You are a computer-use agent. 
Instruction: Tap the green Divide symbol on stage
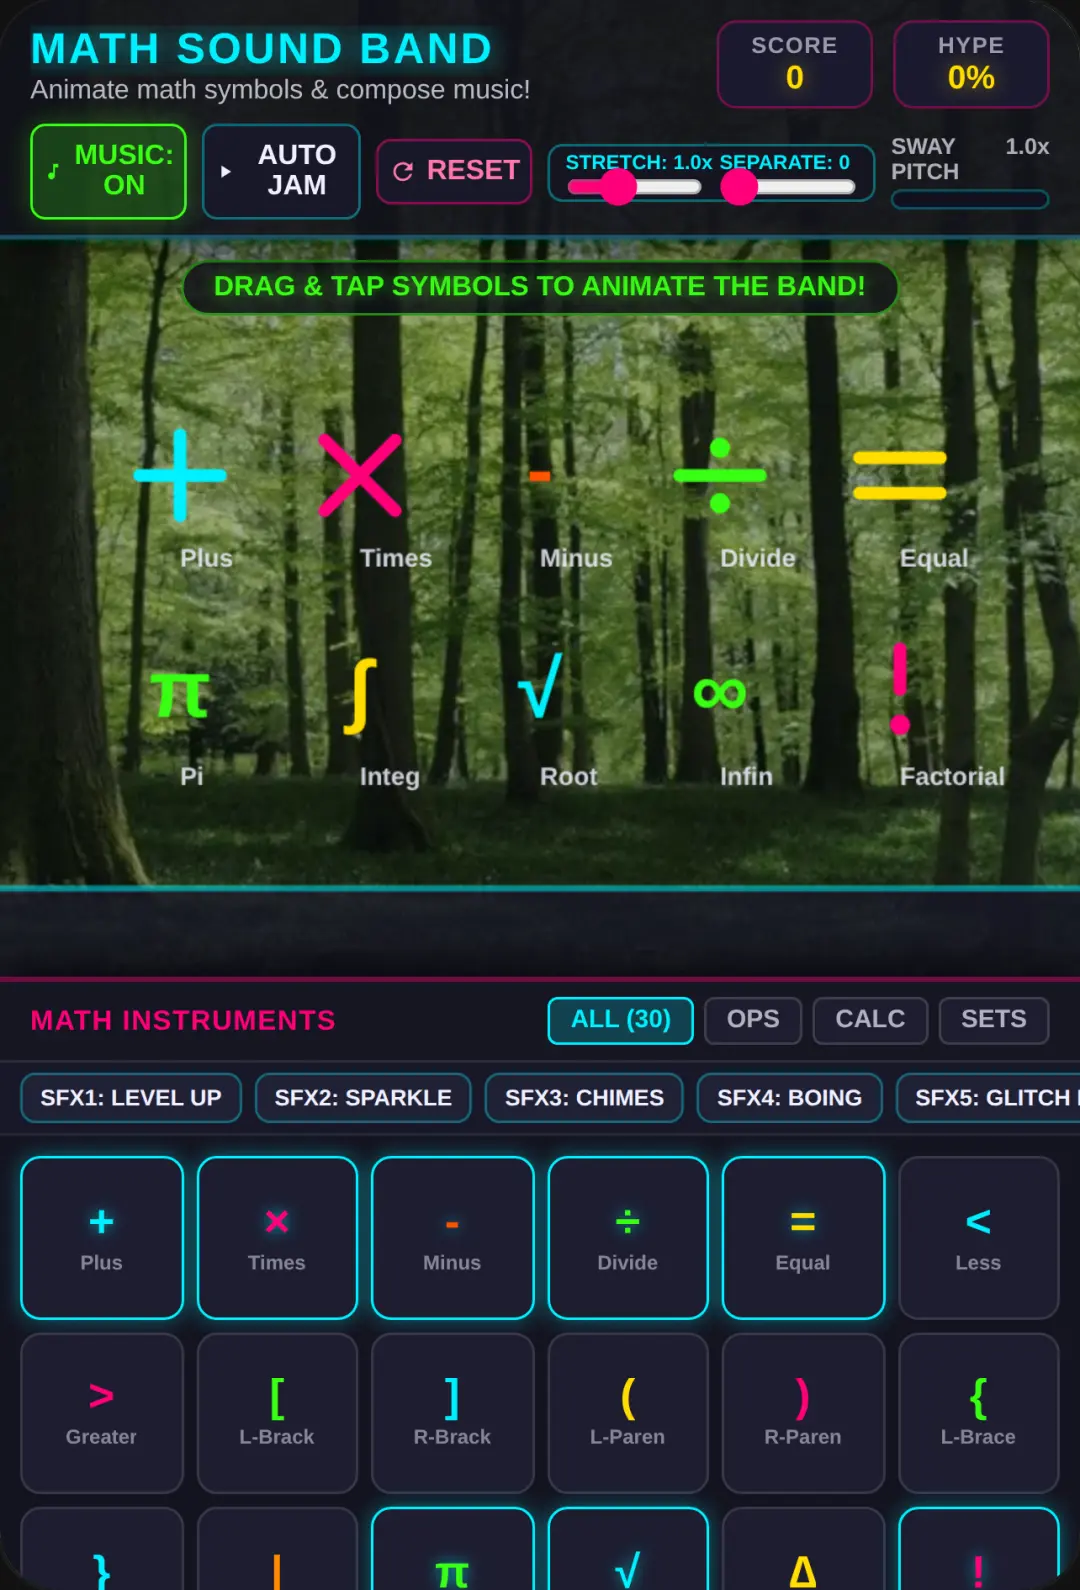point(720,475)
